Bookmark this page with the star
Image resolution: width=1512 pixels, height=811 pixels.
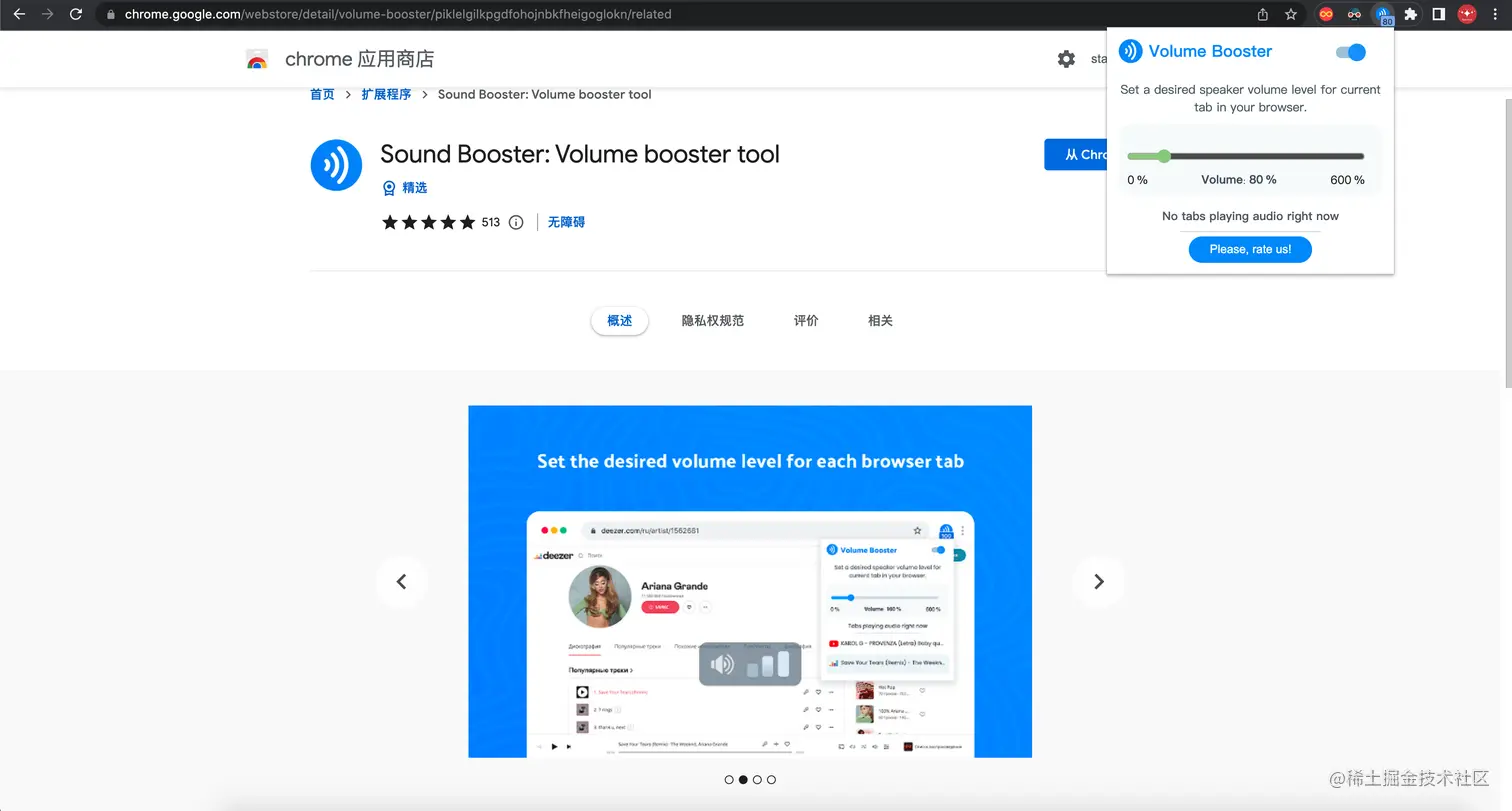coord(1291,15)
